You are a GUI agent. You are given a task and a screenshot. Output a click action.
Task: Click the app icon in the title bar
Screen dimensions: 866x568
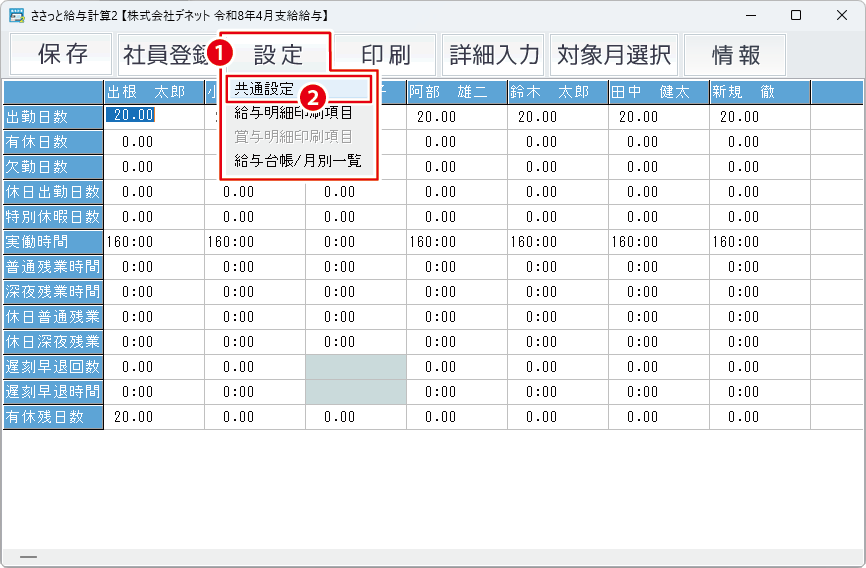[17, 15]
